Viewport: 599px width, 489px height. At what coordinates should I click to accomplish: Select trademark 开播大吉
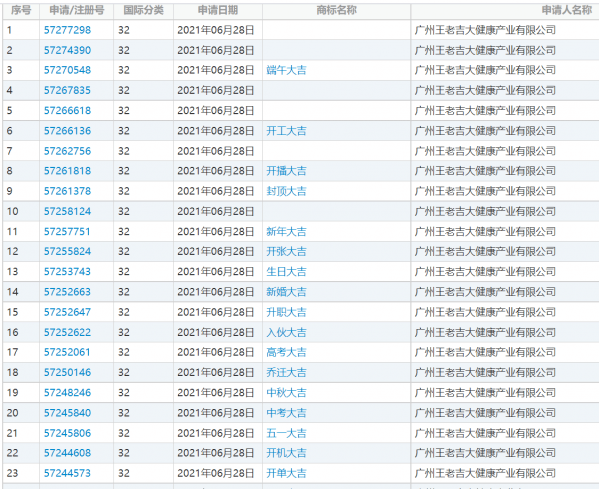point(286,171)
